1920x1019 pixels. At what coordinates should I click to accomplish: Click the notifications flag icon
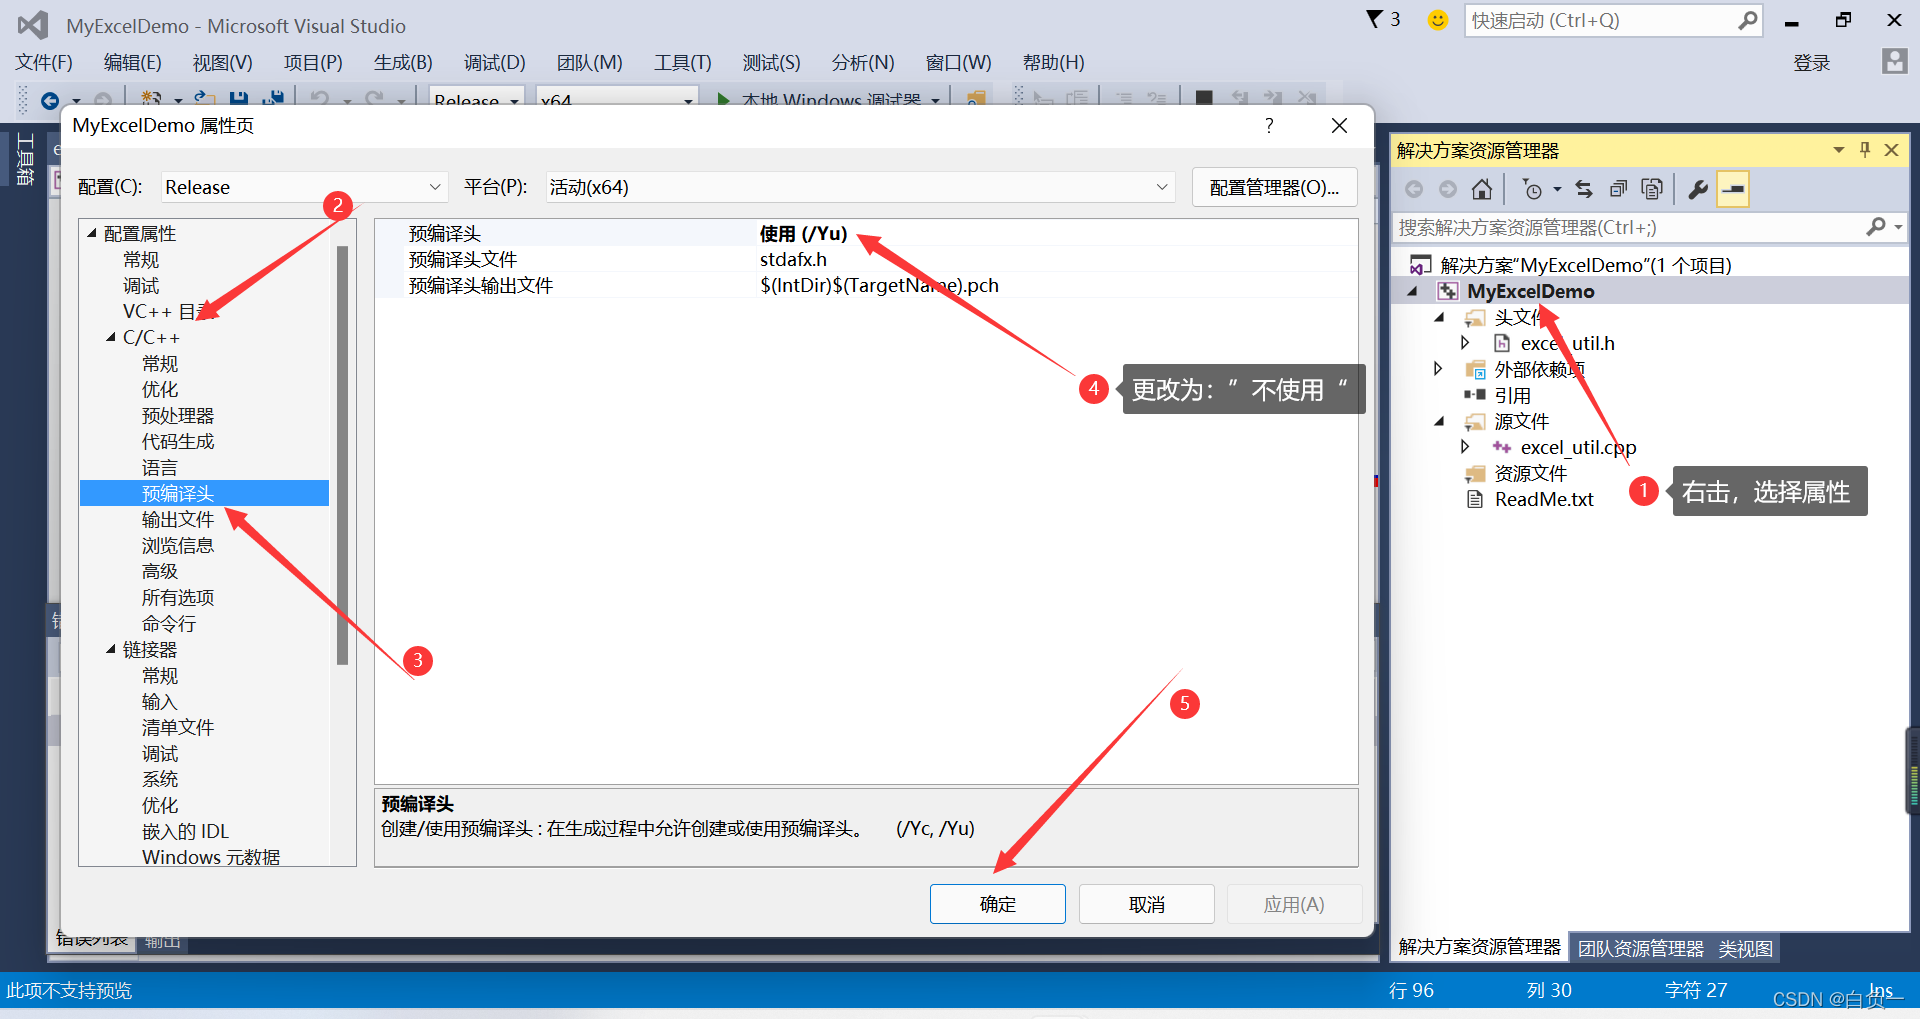pos(1375,19)
